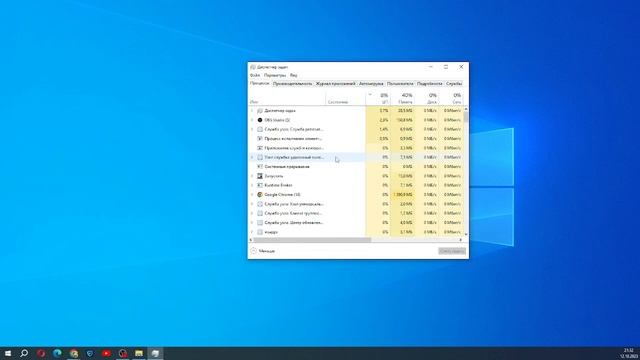The height and width of the screenshot is (360, 640).
Task: Sort by the Диск column header
Action: point(427,98)
